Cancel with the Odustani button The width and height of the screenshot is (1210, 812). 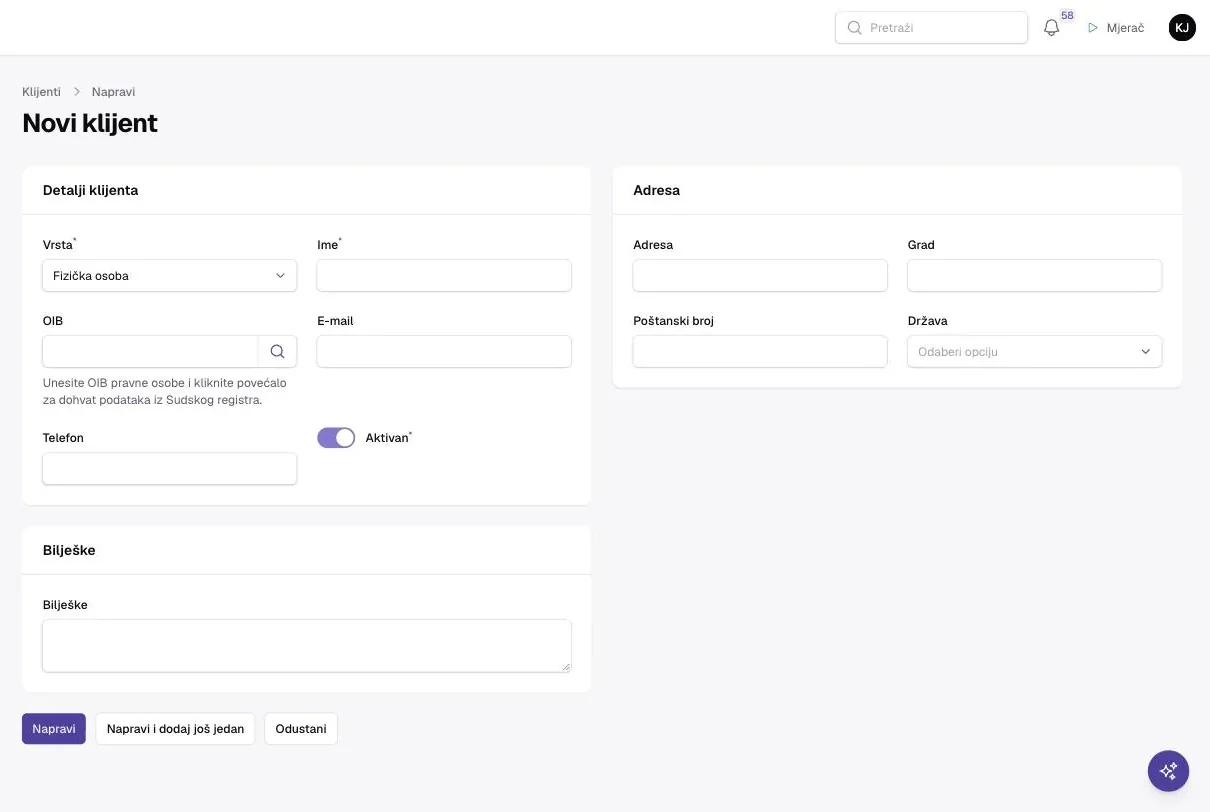click(301, 729)
